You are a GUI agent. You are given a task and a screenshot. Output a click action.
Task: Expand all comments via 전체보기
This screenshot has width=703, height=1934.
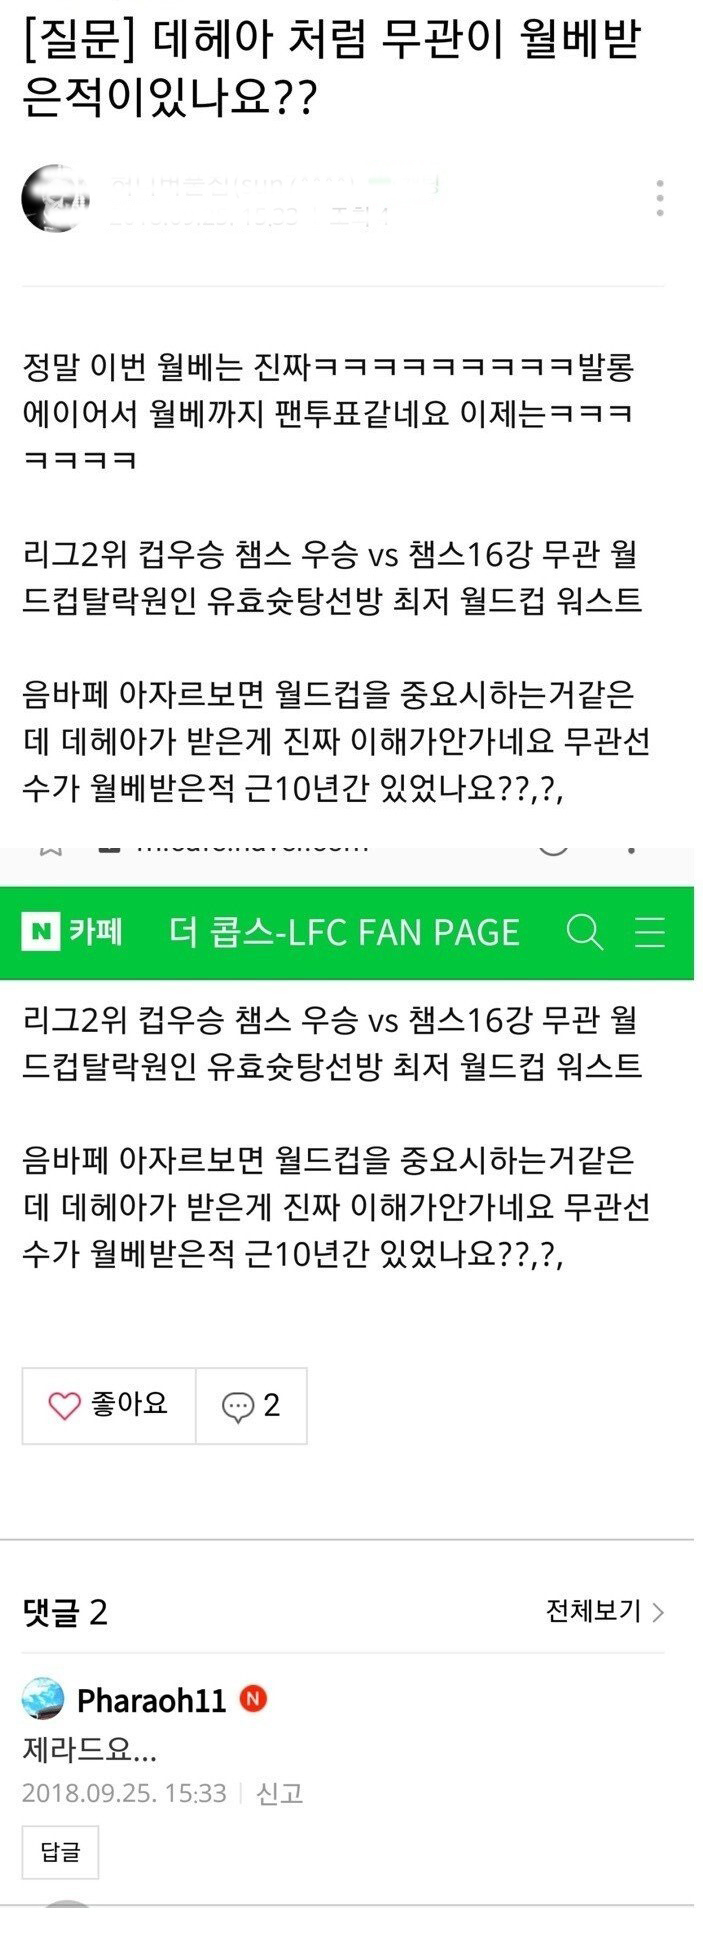point(604,1611)
